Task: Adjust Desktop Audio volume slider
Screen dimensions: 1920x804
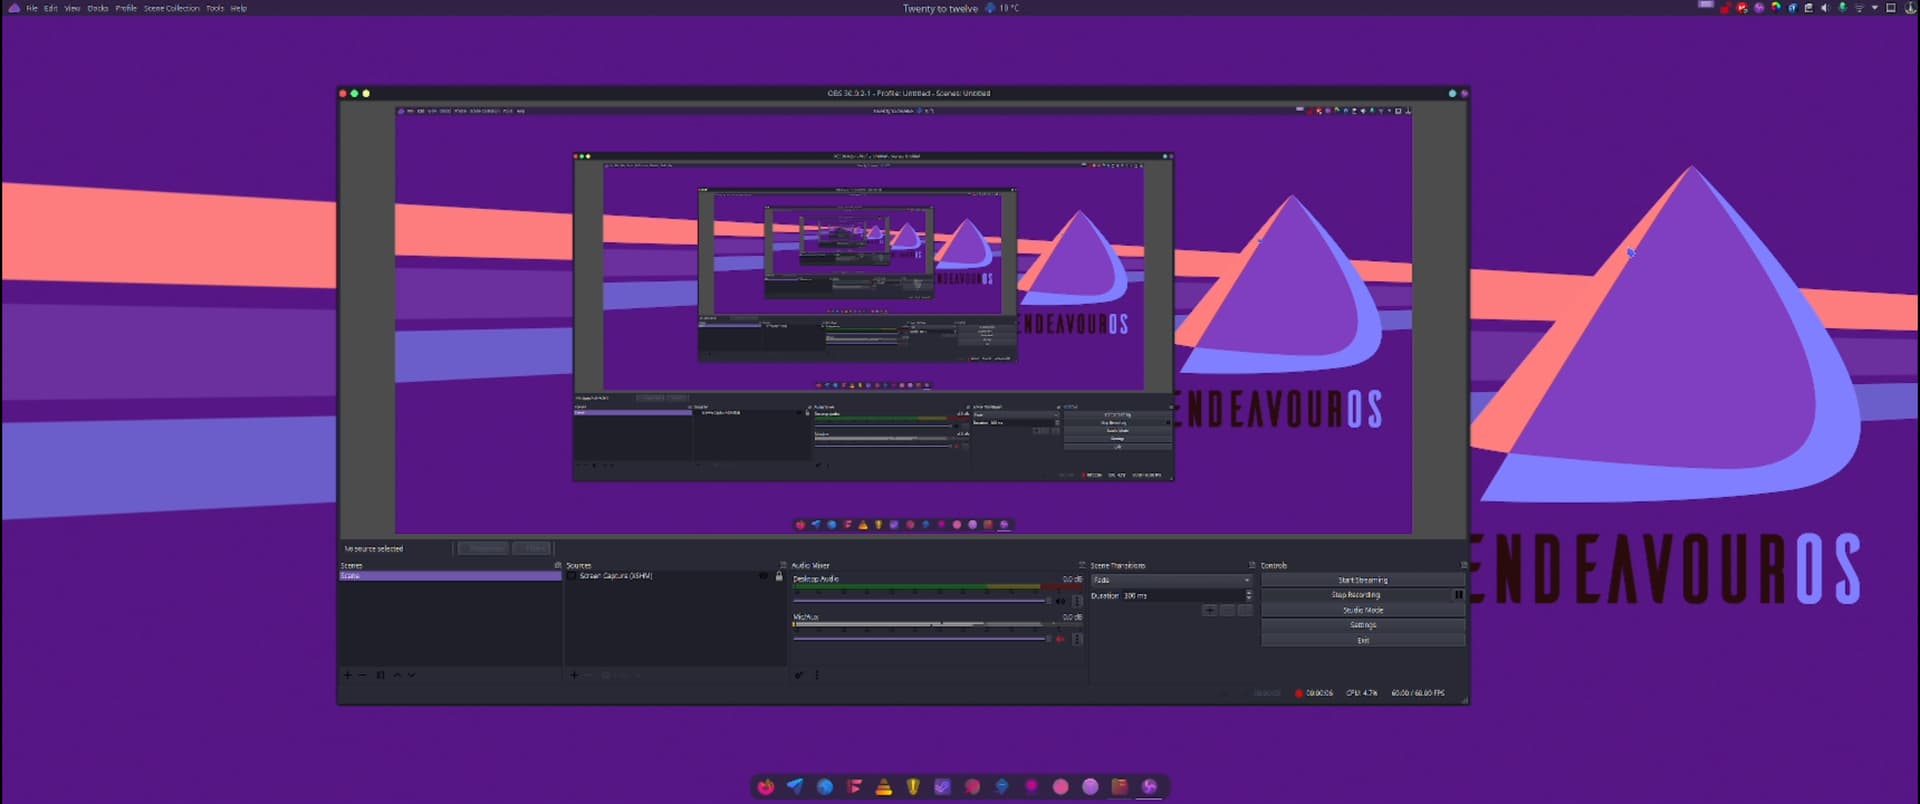Action: click(921, 601)
